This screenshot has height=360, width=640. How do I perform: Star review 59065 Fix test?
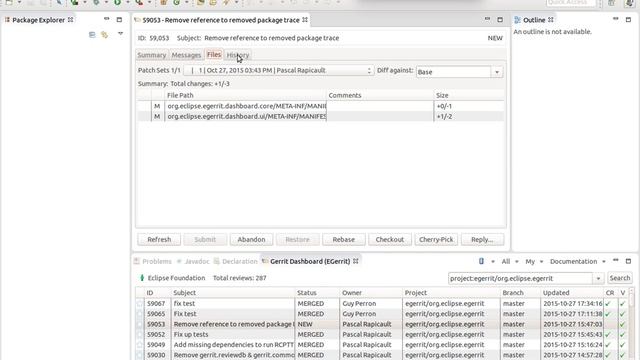pyautogui.click(x=140, y=314)
